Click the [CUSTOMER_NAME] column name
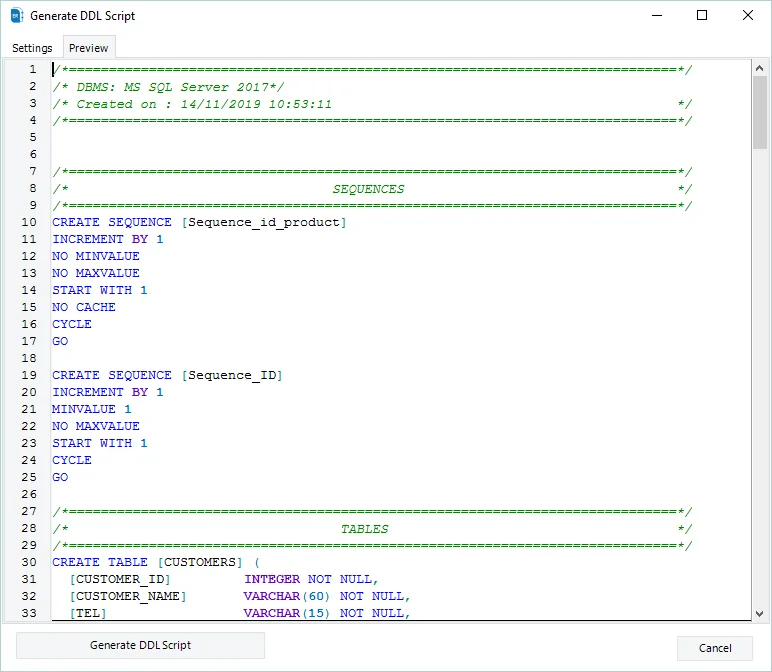772x672 pixels. [128, 597]
